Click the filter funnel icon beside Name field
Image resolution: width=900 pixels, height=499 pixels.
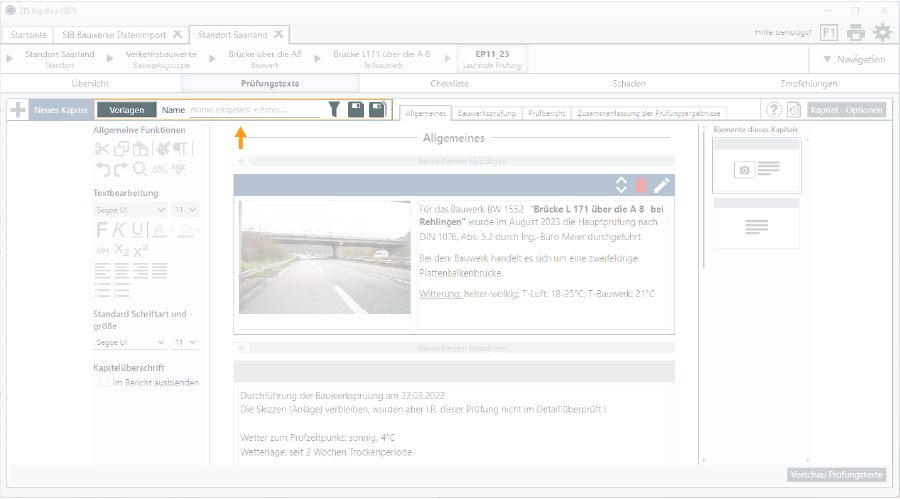(334, 110)
